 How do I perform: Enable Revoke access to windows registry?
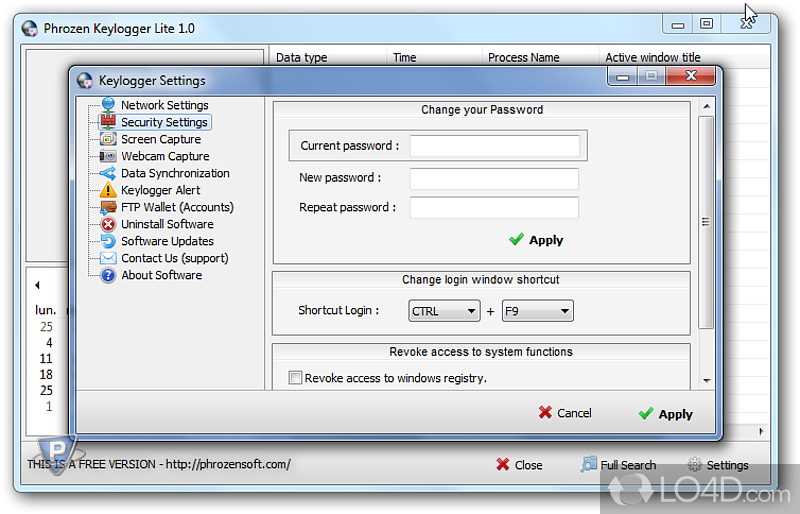(x=295, y=378)
